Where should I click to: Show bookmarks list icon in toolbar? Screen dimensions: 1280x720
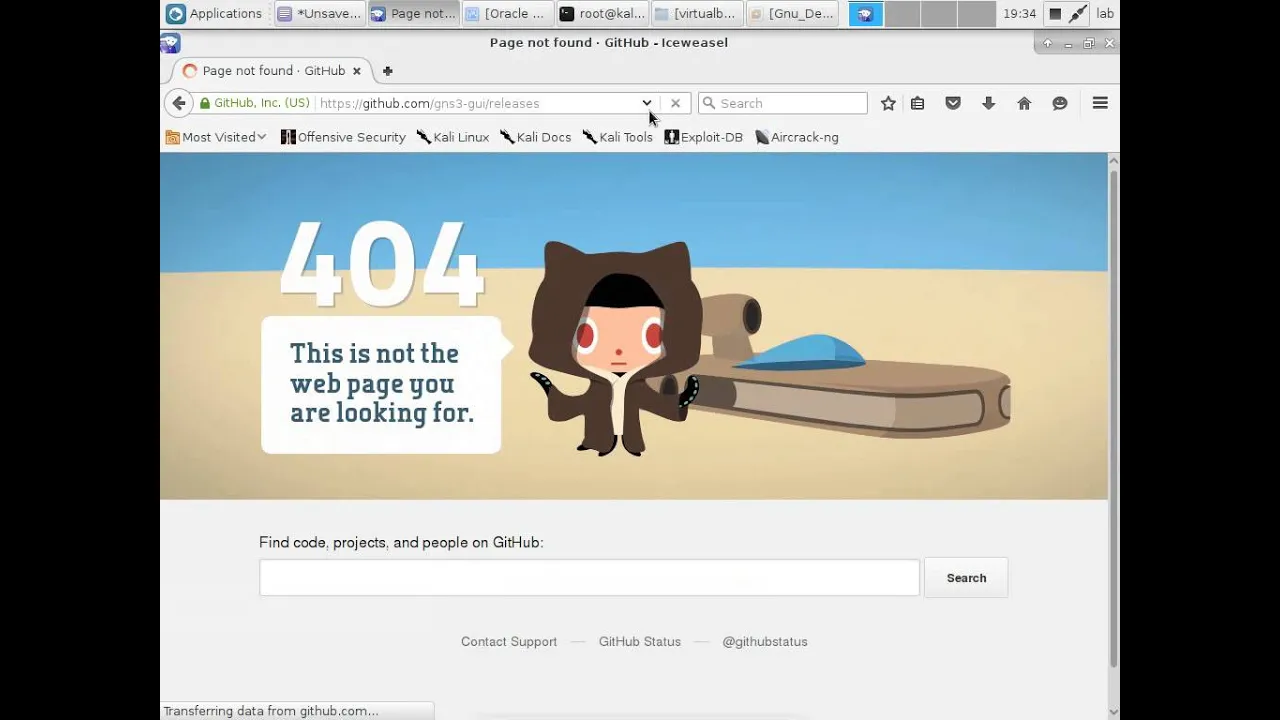coord(917,103)
